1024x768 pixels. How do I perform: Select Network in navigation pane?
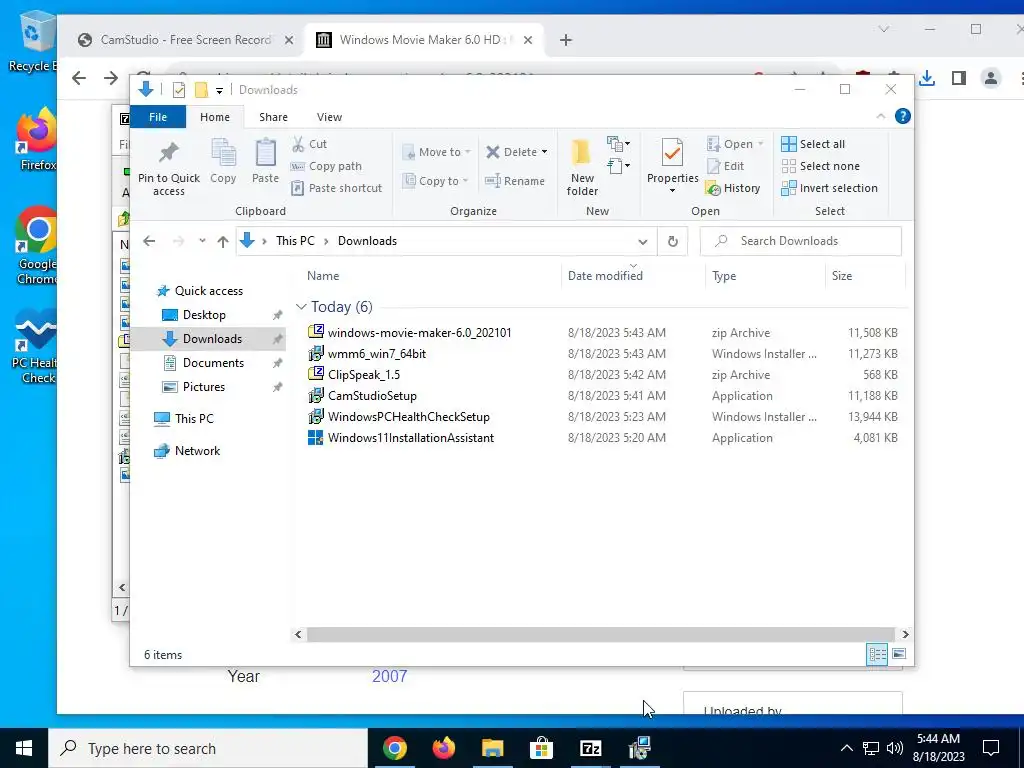pos(197,451)
